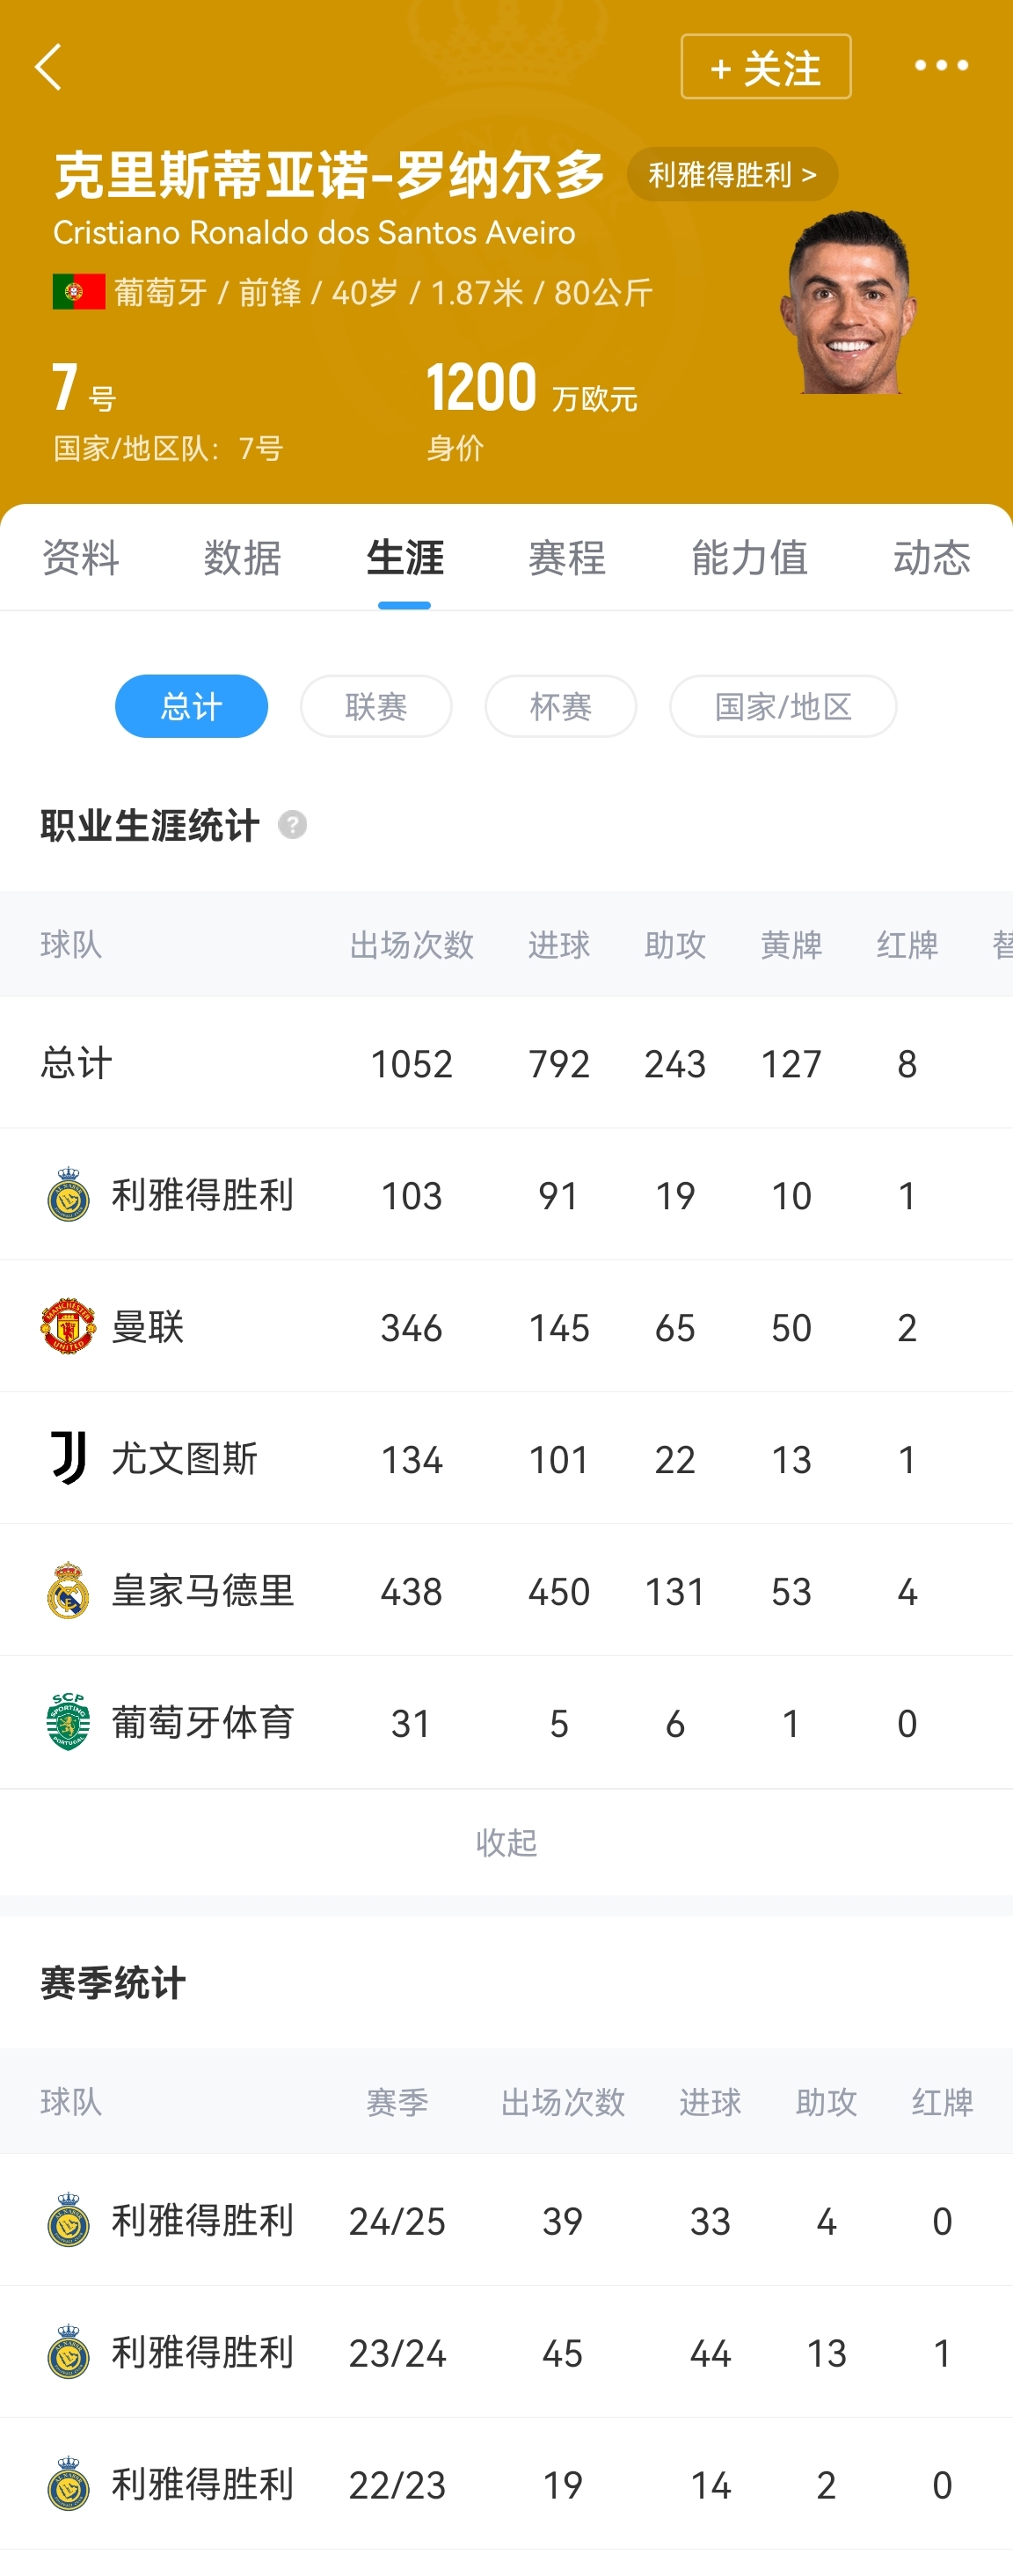Select the 总计 filter pill

191,707
